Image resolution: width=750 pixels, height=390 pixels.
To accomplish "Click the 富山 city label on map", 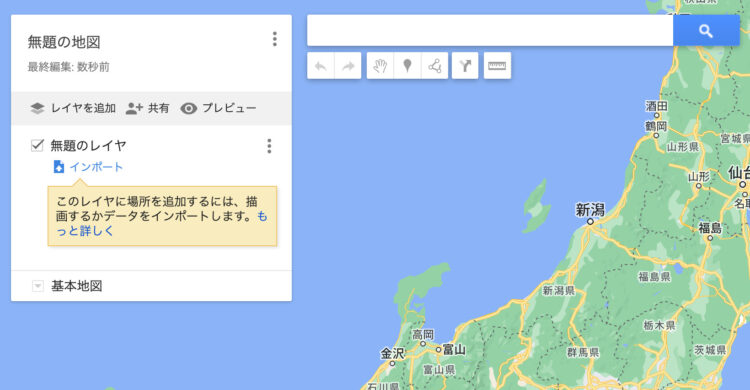I will pyautogui.click(x=453, y=350).
